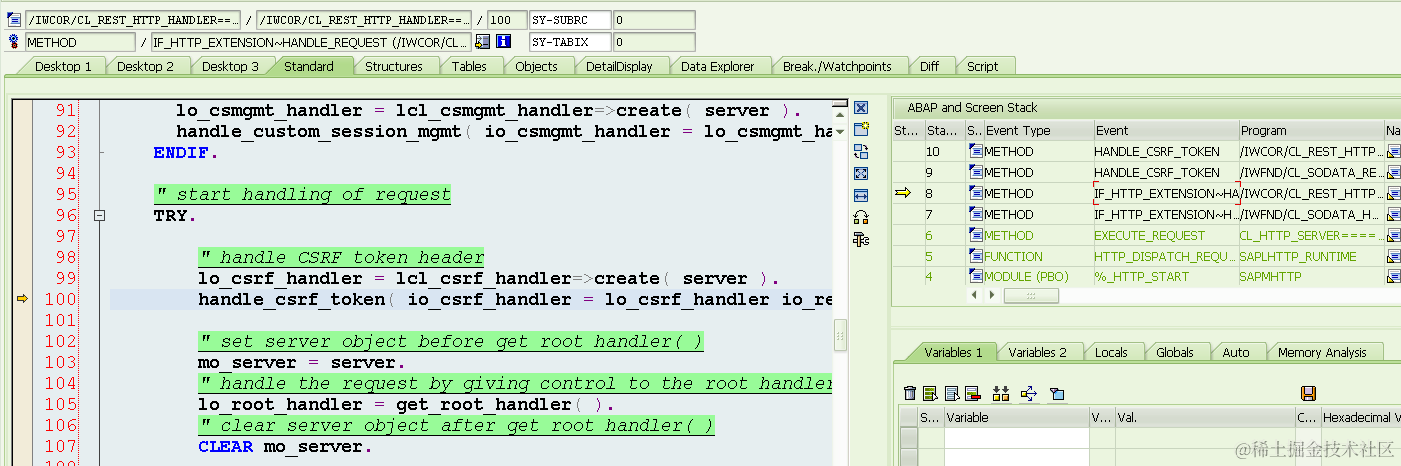Select the Locals tab
Image resolution: width=1401 pixels, height=466 pixels.
pyautogui.click(x=1110, y=352)
